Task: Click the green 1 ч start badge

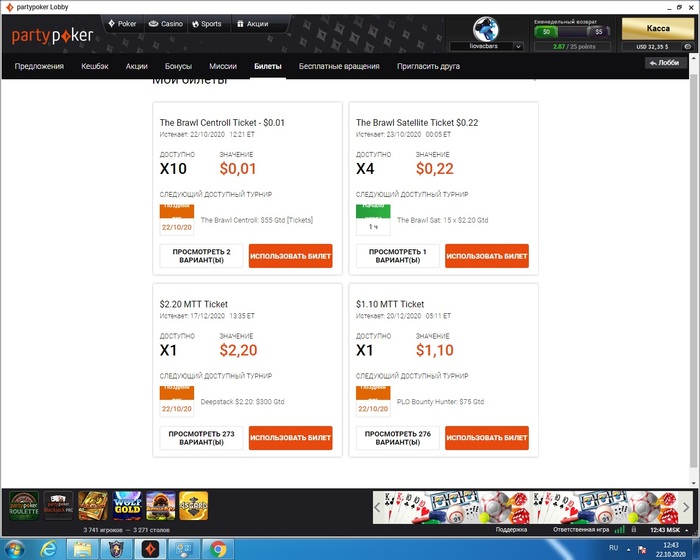Action: click(373, 220)
